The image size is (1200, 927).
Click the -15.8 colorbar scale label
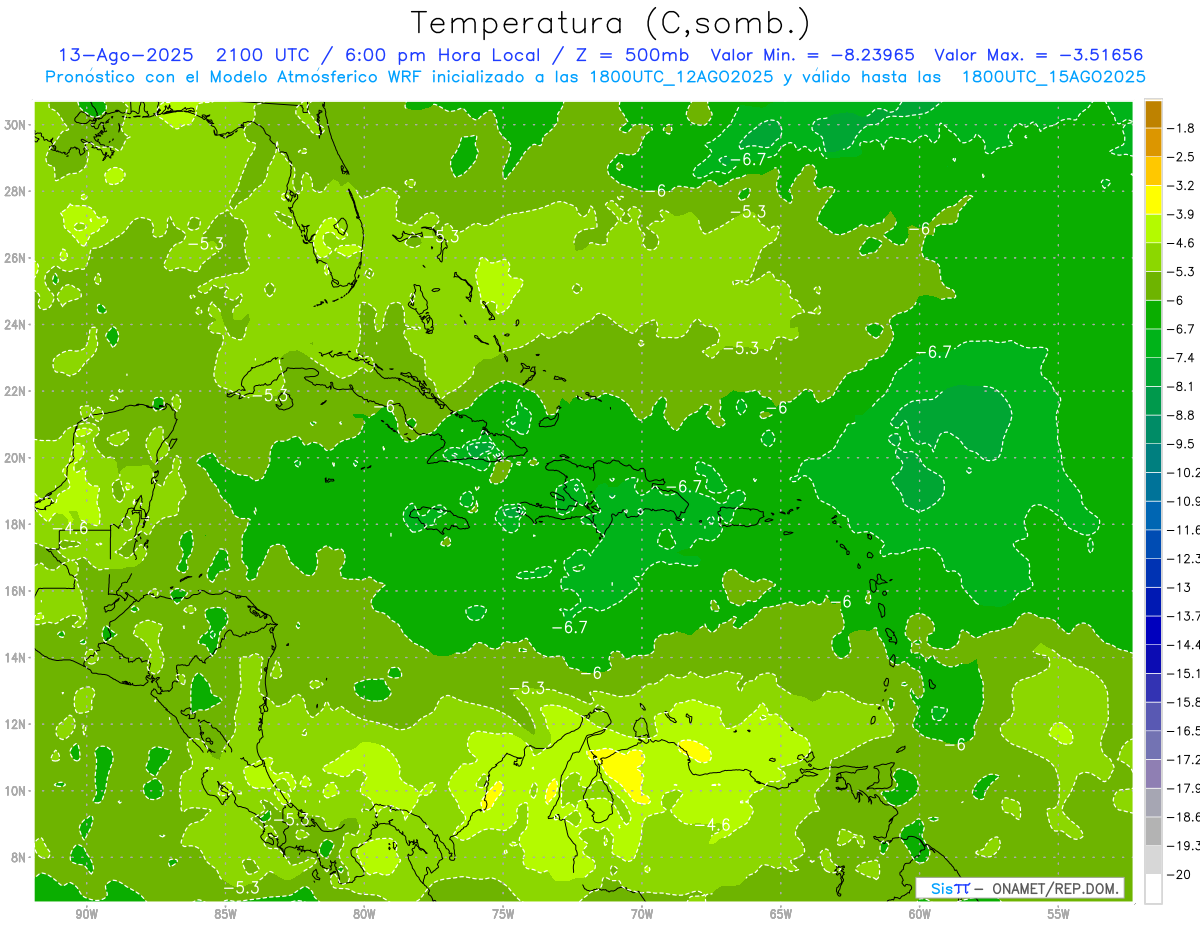pyautogui.click(x=1185, y=701)
